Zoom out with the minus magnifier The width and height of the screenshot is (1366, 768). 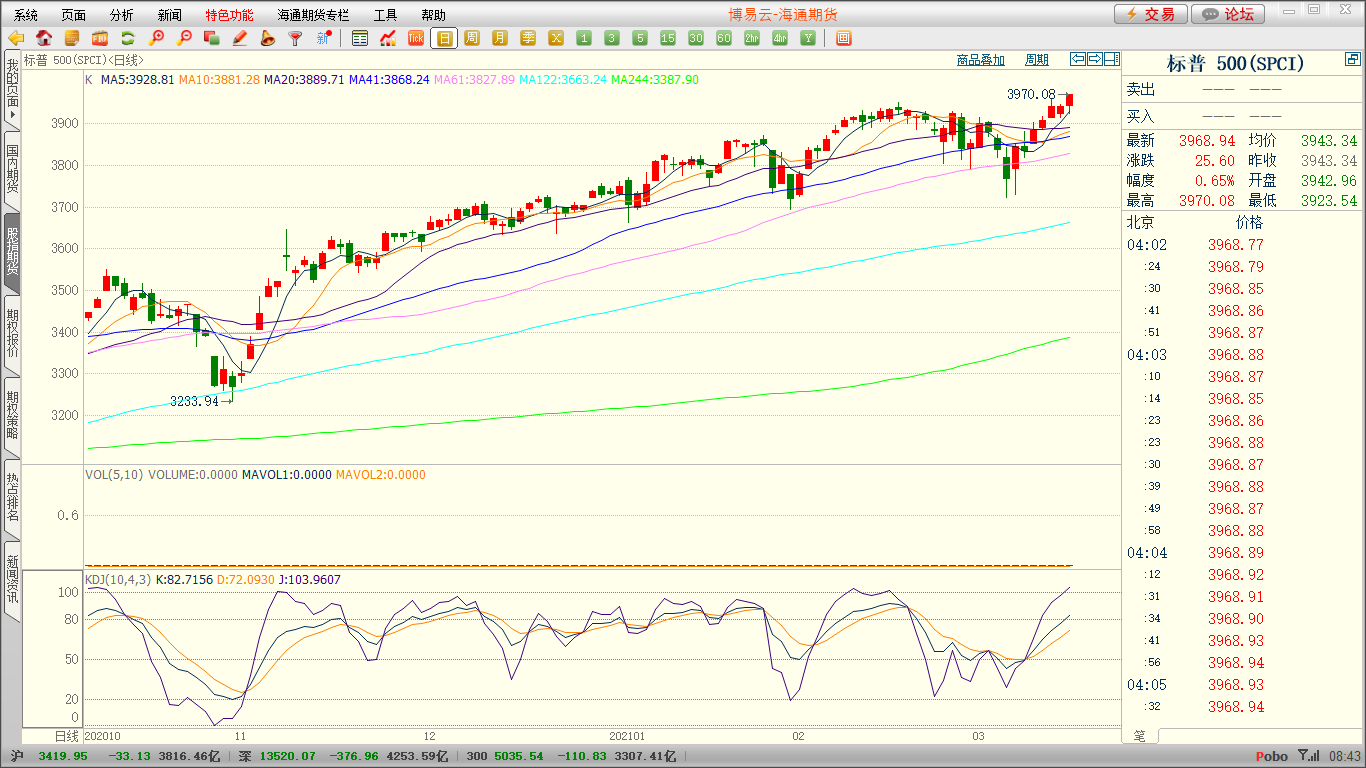184,38
